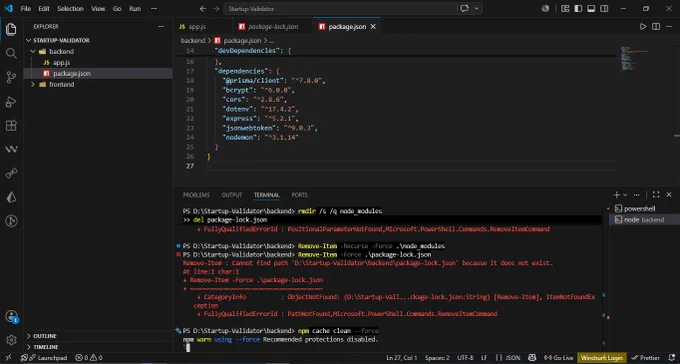Open the Run and Debug view
The height and width of the screenshot is (364, 680).
coord(11,102)
